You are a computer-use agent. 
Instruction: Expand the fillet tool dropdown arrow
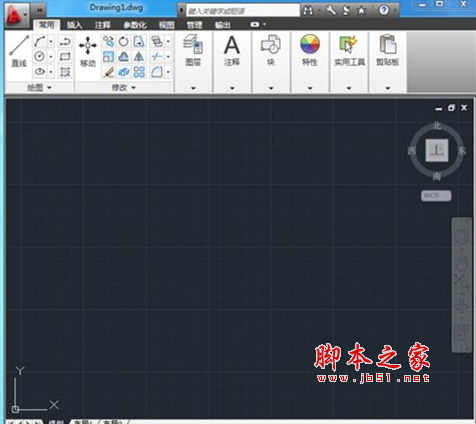168,72
